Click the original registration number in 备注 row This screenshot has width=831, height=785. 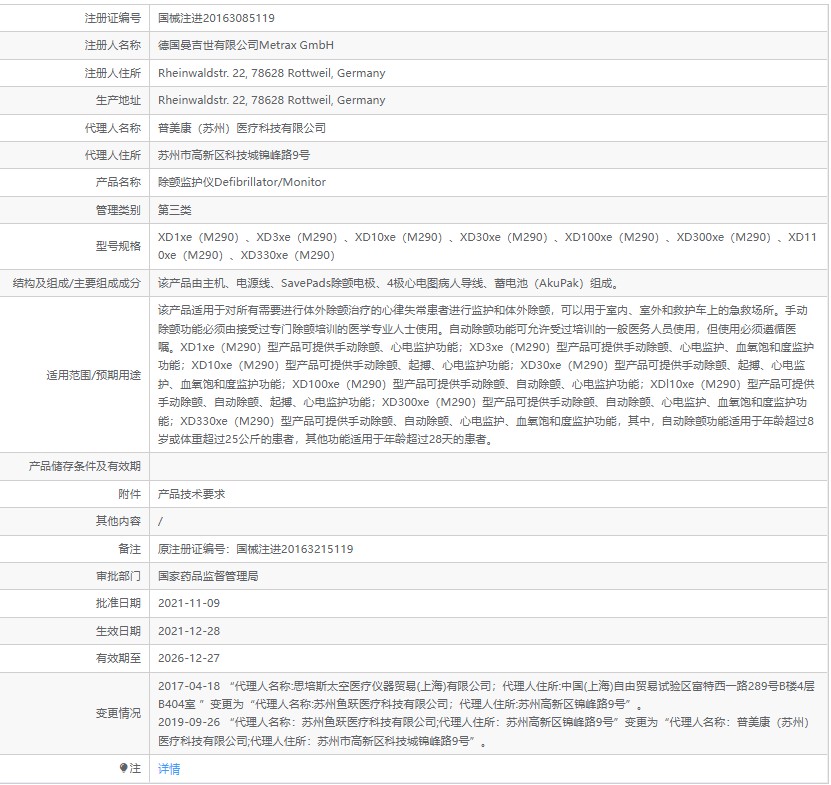coord(256,549)
